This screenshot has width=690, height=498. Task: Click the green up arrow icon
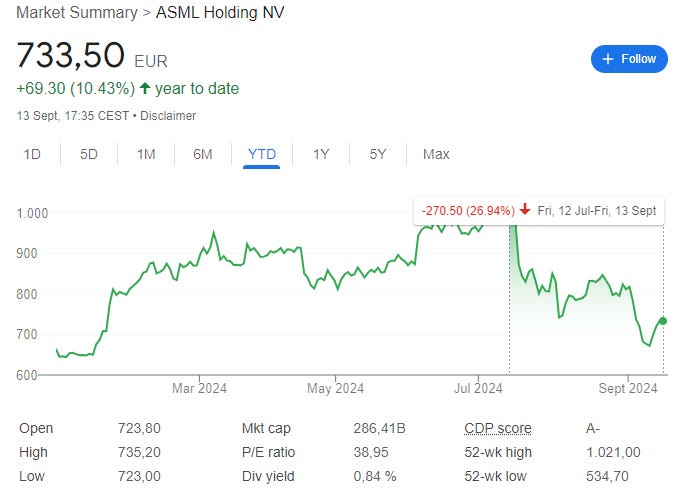click(145, 88)
